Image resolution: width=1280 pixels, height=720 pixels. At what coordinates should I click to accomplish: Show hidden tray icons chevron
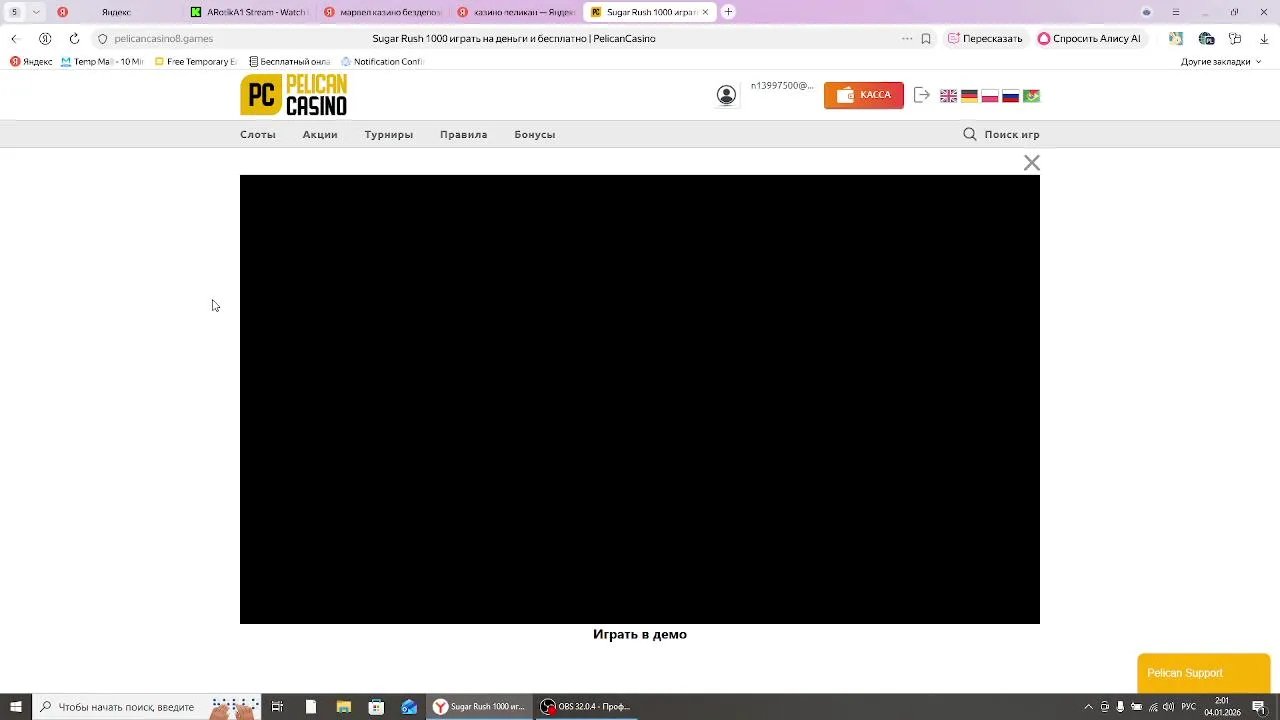[1089, 707]
